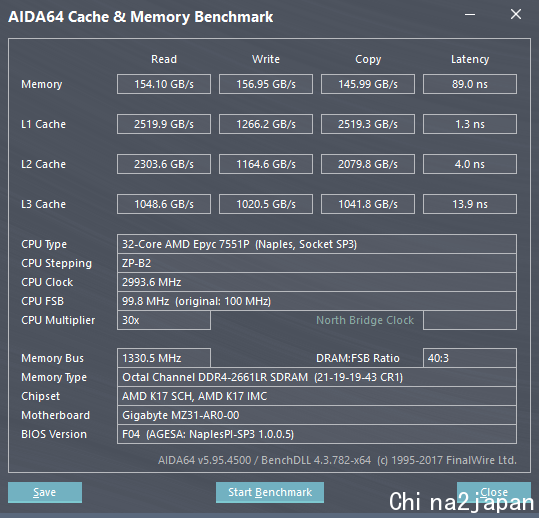The height and width of the screenshot is (518, 539).
Task: Click the Memory Copy 145.99 GB/s box
Action: (368, 84)
